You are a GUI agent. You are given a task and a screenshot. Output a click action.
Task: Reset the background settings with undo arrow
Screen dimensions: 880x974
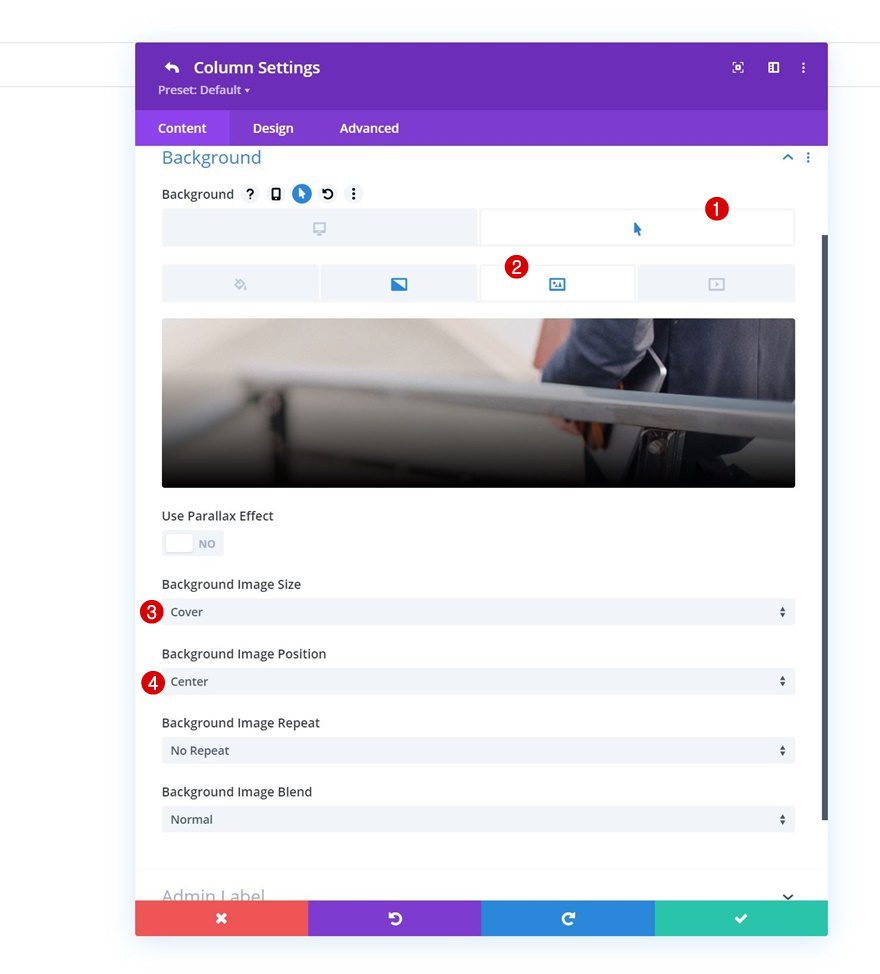[328, 194]
